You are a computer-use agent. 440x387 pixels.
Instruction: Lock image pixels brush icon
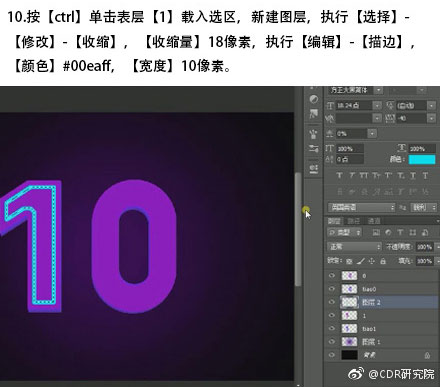(360, 261)
